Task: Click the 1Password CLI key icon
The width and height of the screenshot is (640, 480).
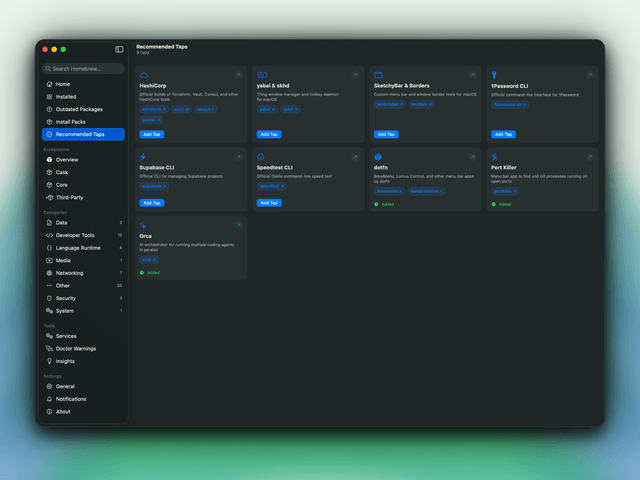Action: click(494, 75)
